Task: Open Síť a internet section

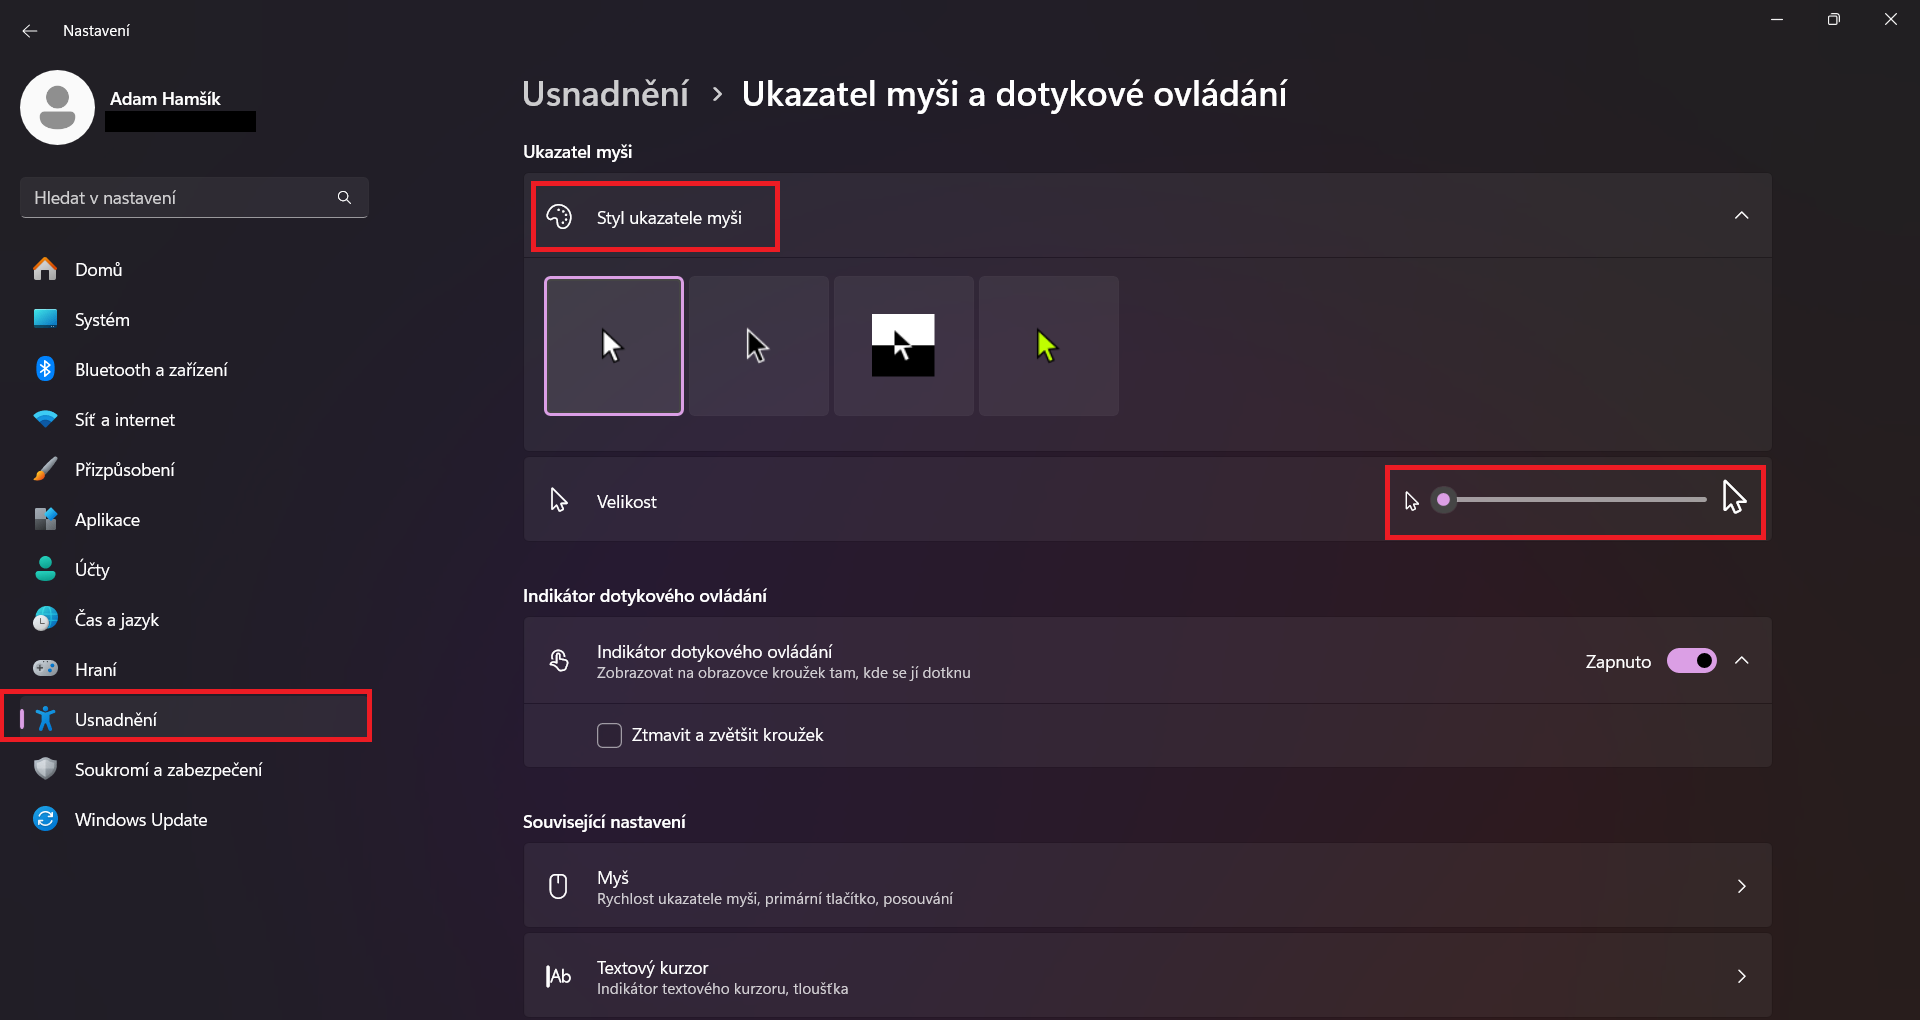Action: (124, 419)
